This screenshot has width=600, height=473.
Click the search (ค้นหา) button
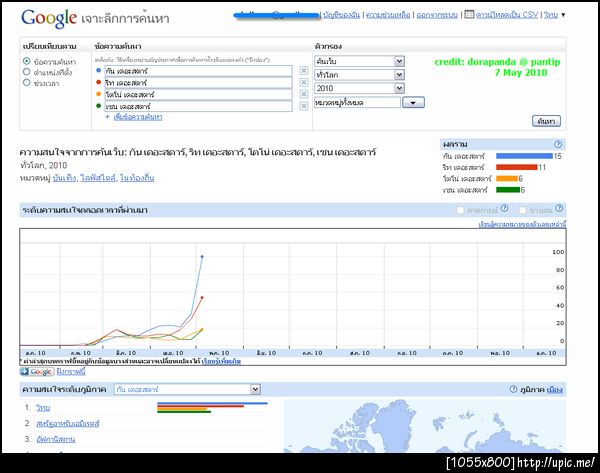(x=546, y=121)
